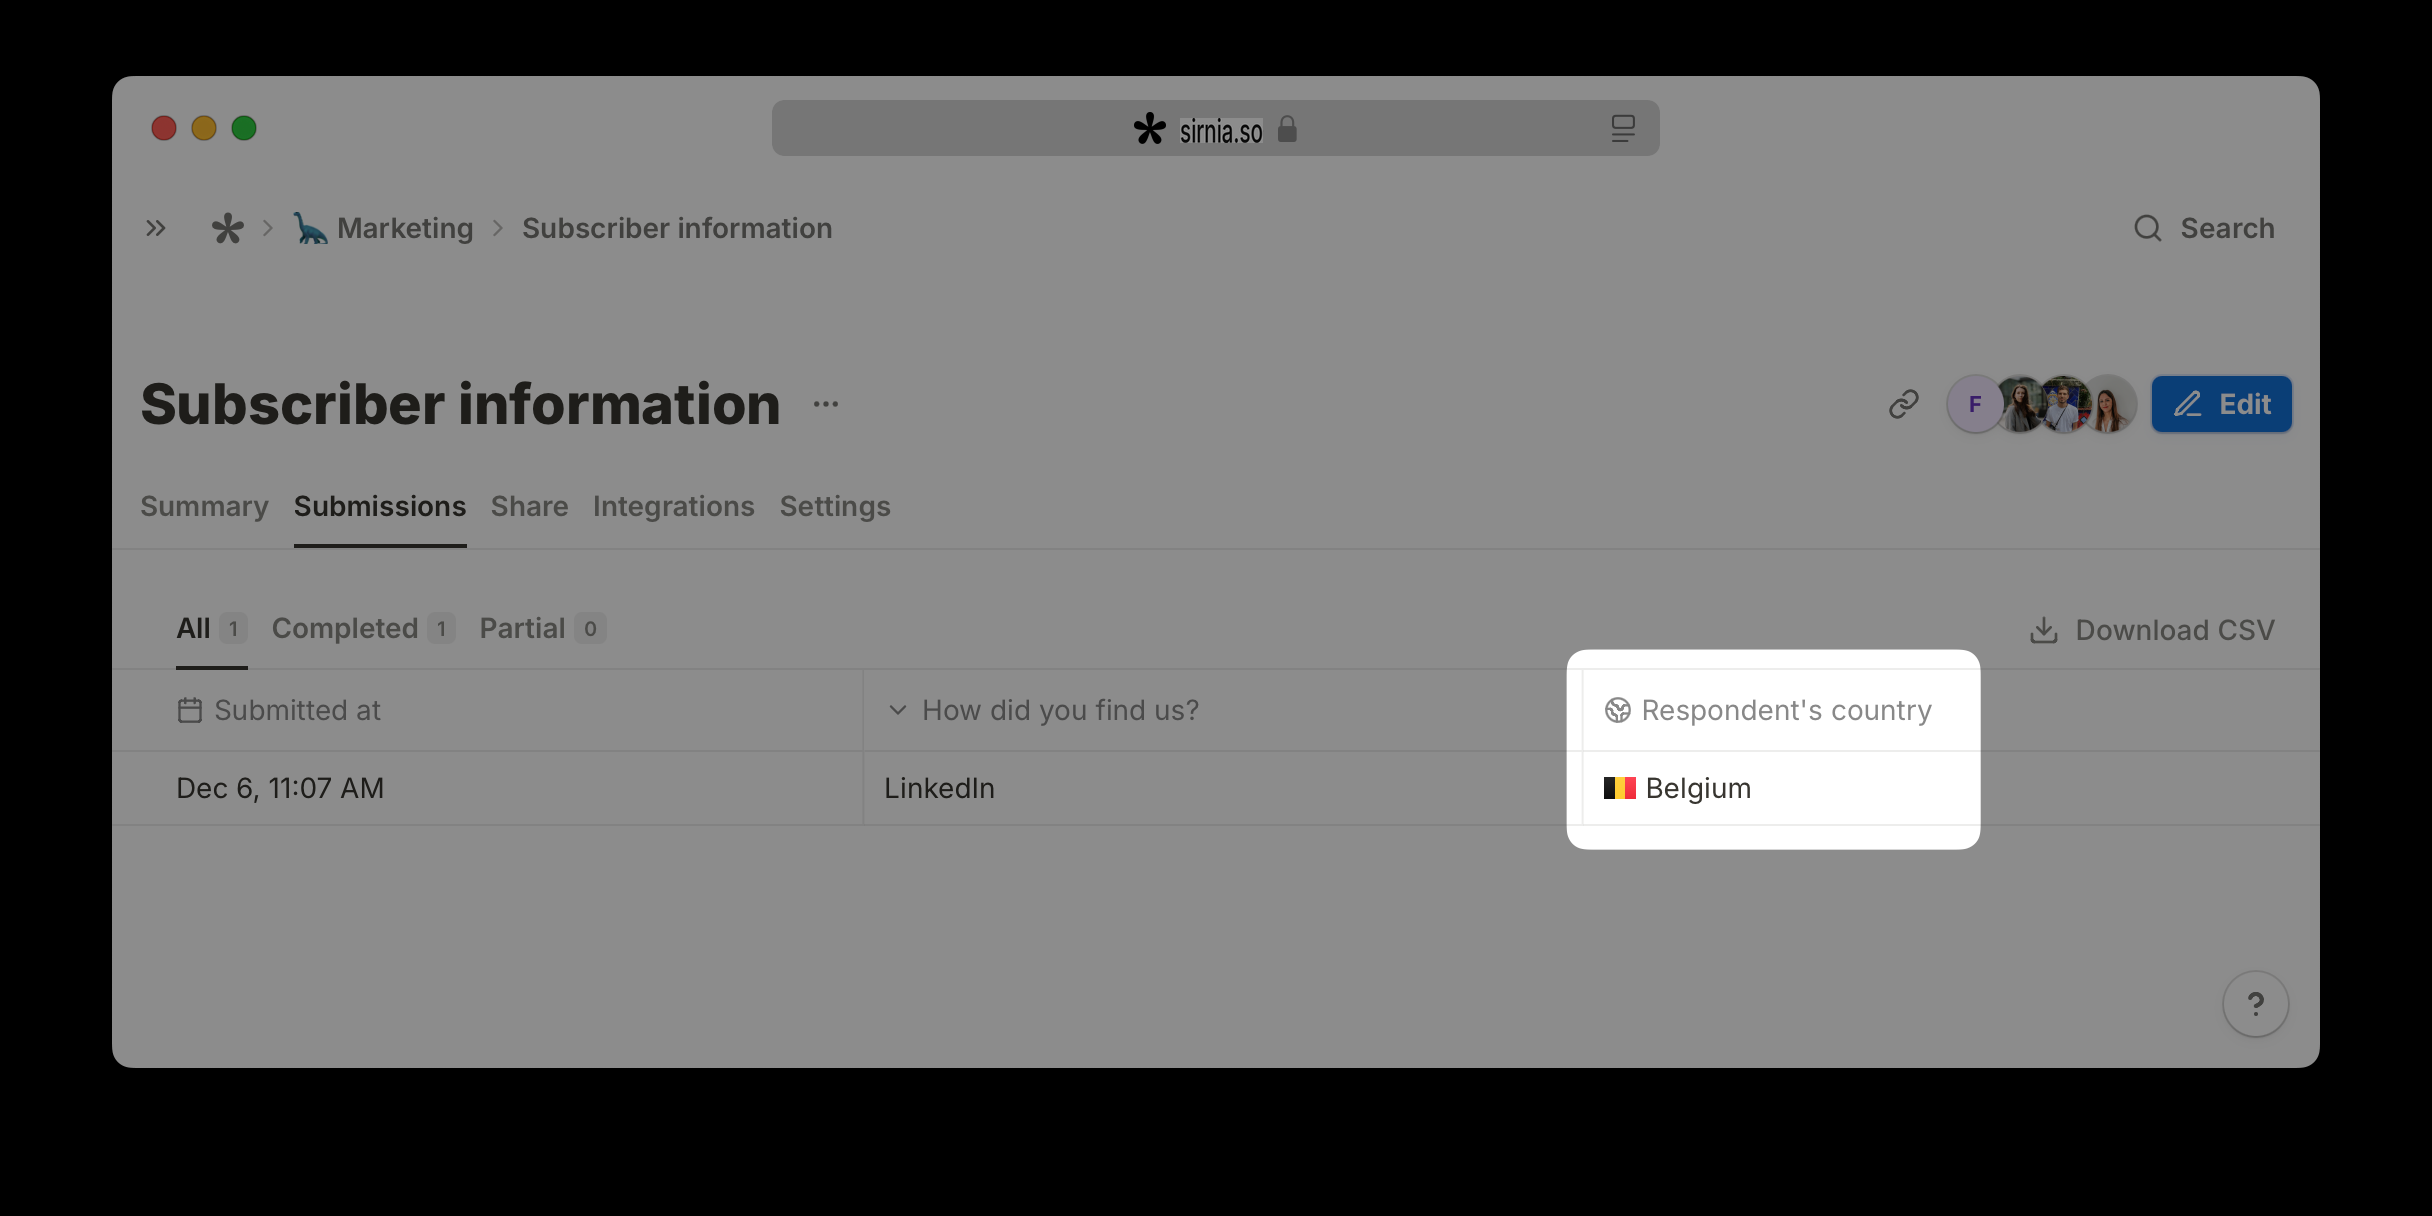The width and height of the screenshot is (2432, 1216).
Task: Expand the sidebar with double chevron icon
Action: (155, 228)
